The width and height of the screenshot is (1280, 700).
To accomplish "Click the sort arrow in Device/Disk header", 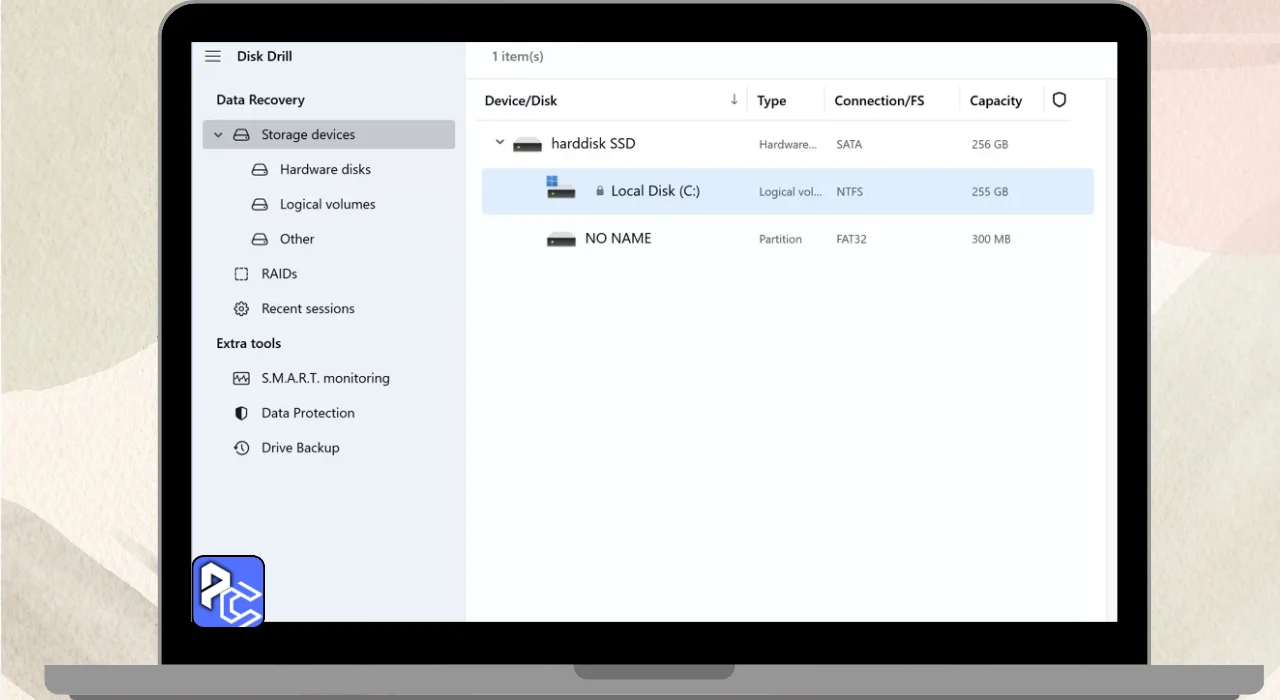I will (x=734, y=99).
